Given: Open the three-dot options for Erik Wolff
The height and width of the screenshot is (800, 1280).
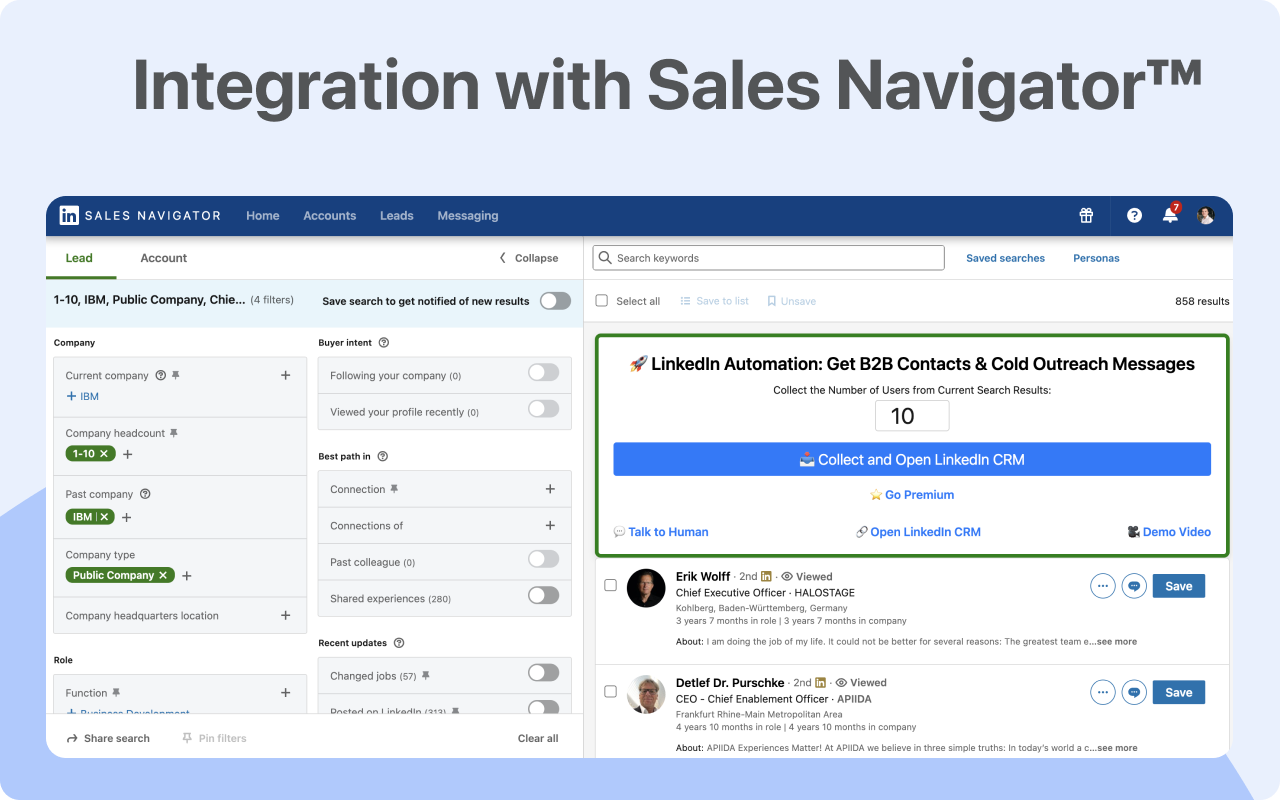Looking at the screenshot, I should tap(1102, 585).
